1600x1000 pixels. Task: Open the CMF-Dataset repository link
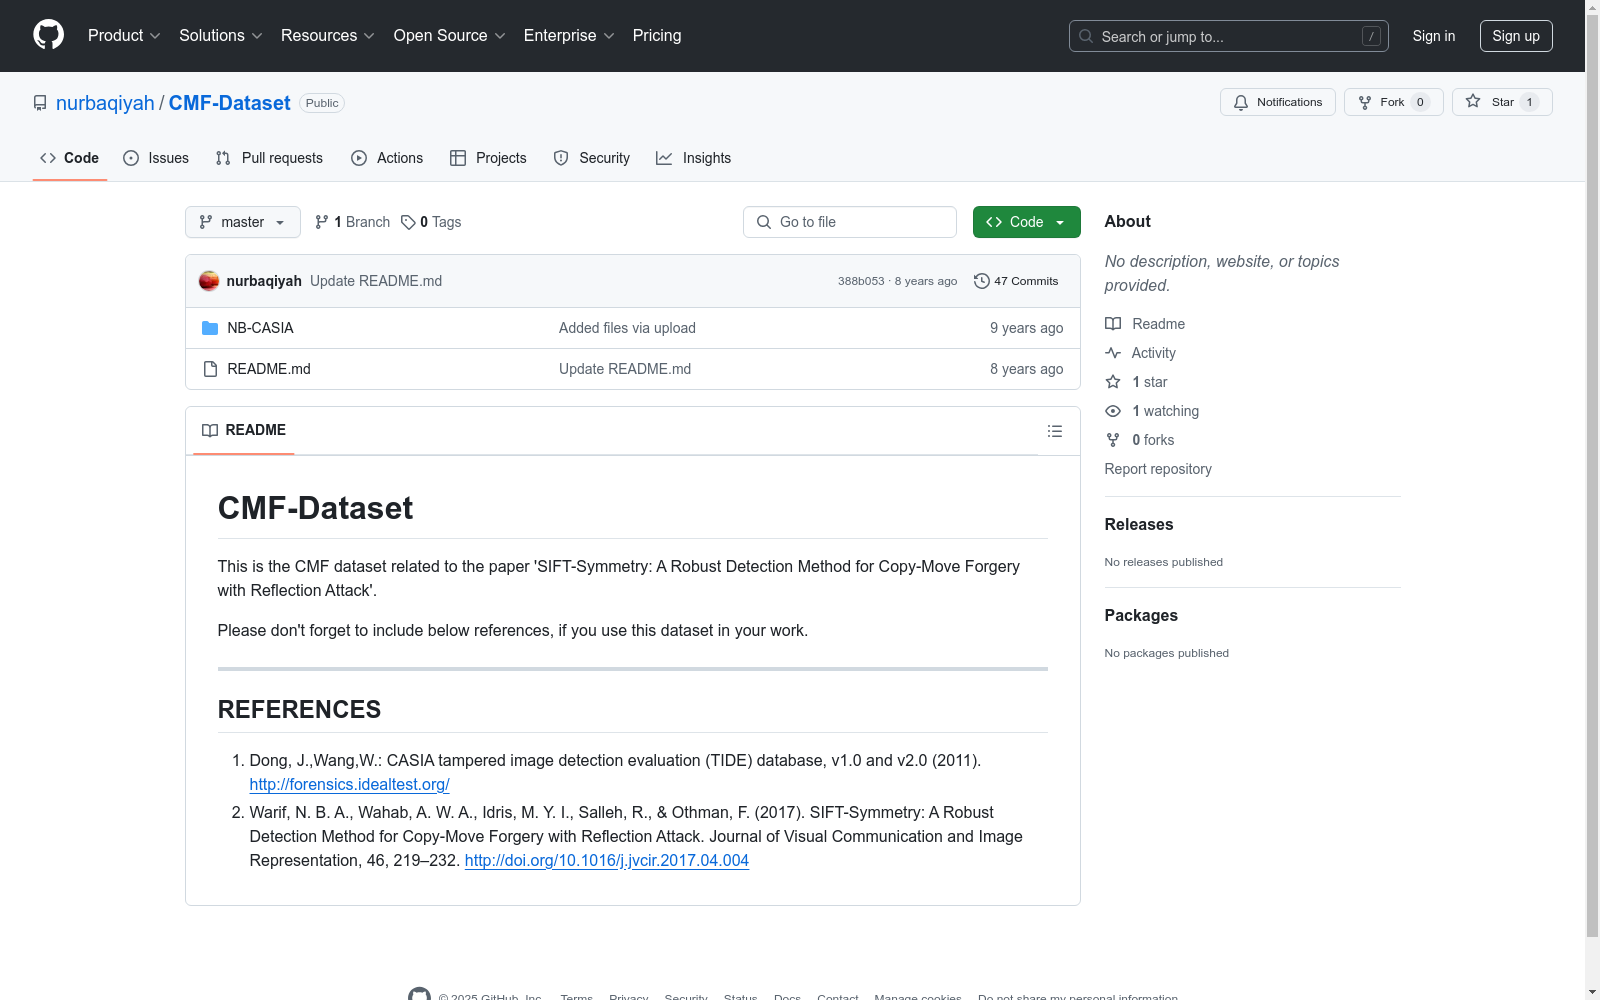pos(229,103)
